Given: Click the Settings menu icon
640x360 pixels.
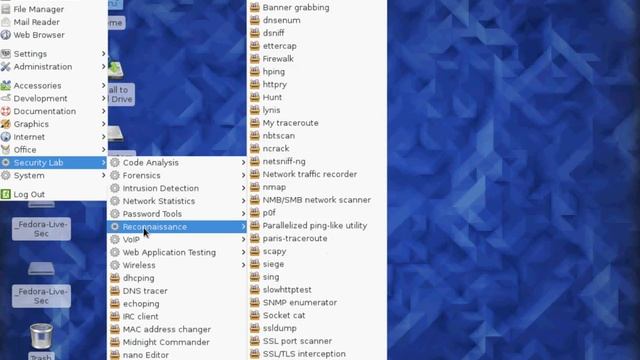Looking at the screenshot, I should [6, 53].
